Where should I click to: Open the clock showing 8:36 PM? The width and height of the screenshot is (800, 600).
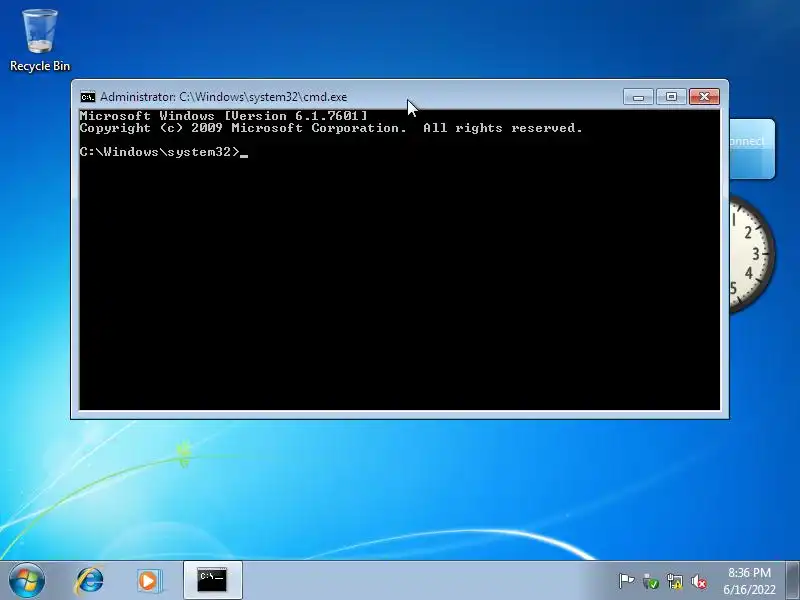[x=749, y=581]
